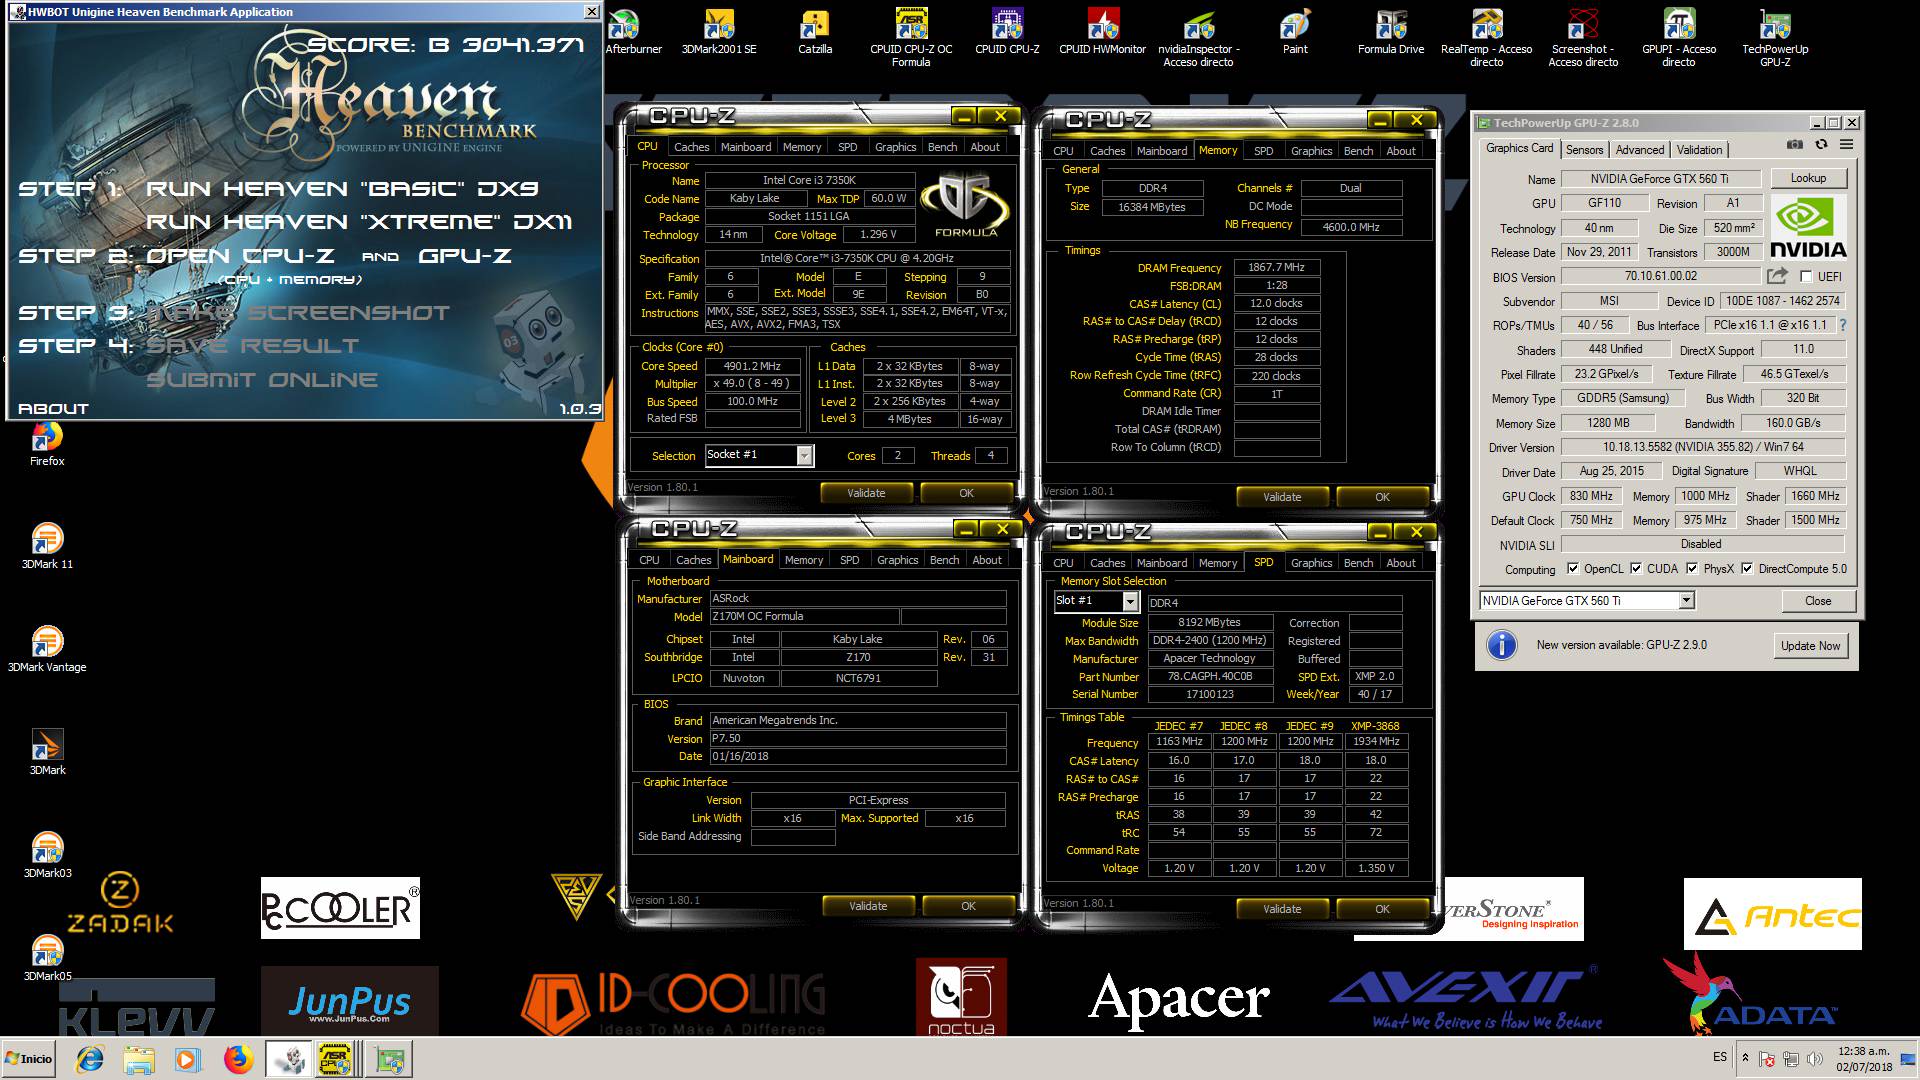
Task: Click the GPU-Z refresh icon
Action: pos(1821,145)
